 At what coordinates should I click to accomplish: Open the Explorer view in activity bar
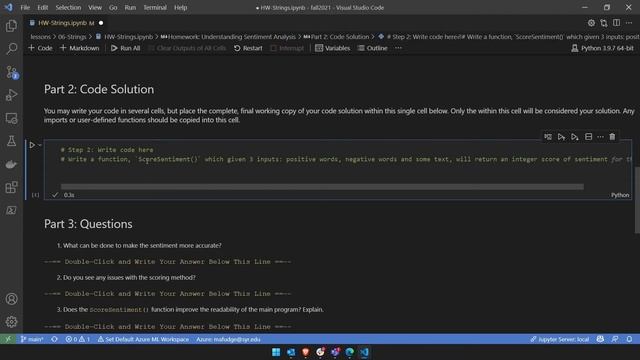[x=11, y=26]
